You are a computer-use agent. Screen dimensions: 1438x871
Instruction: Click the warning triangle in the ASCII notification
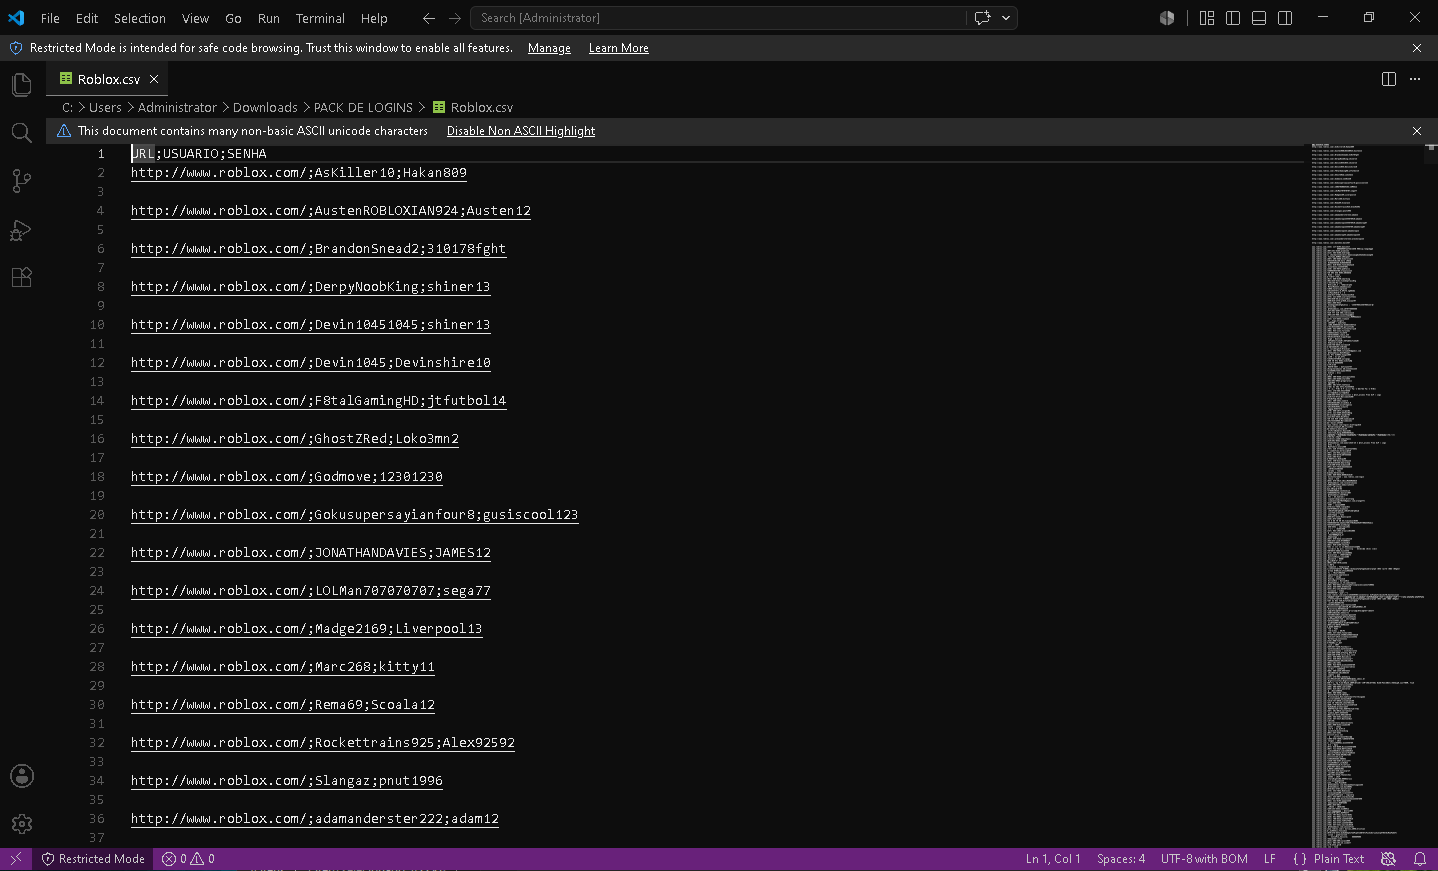(x=64, y=131)
